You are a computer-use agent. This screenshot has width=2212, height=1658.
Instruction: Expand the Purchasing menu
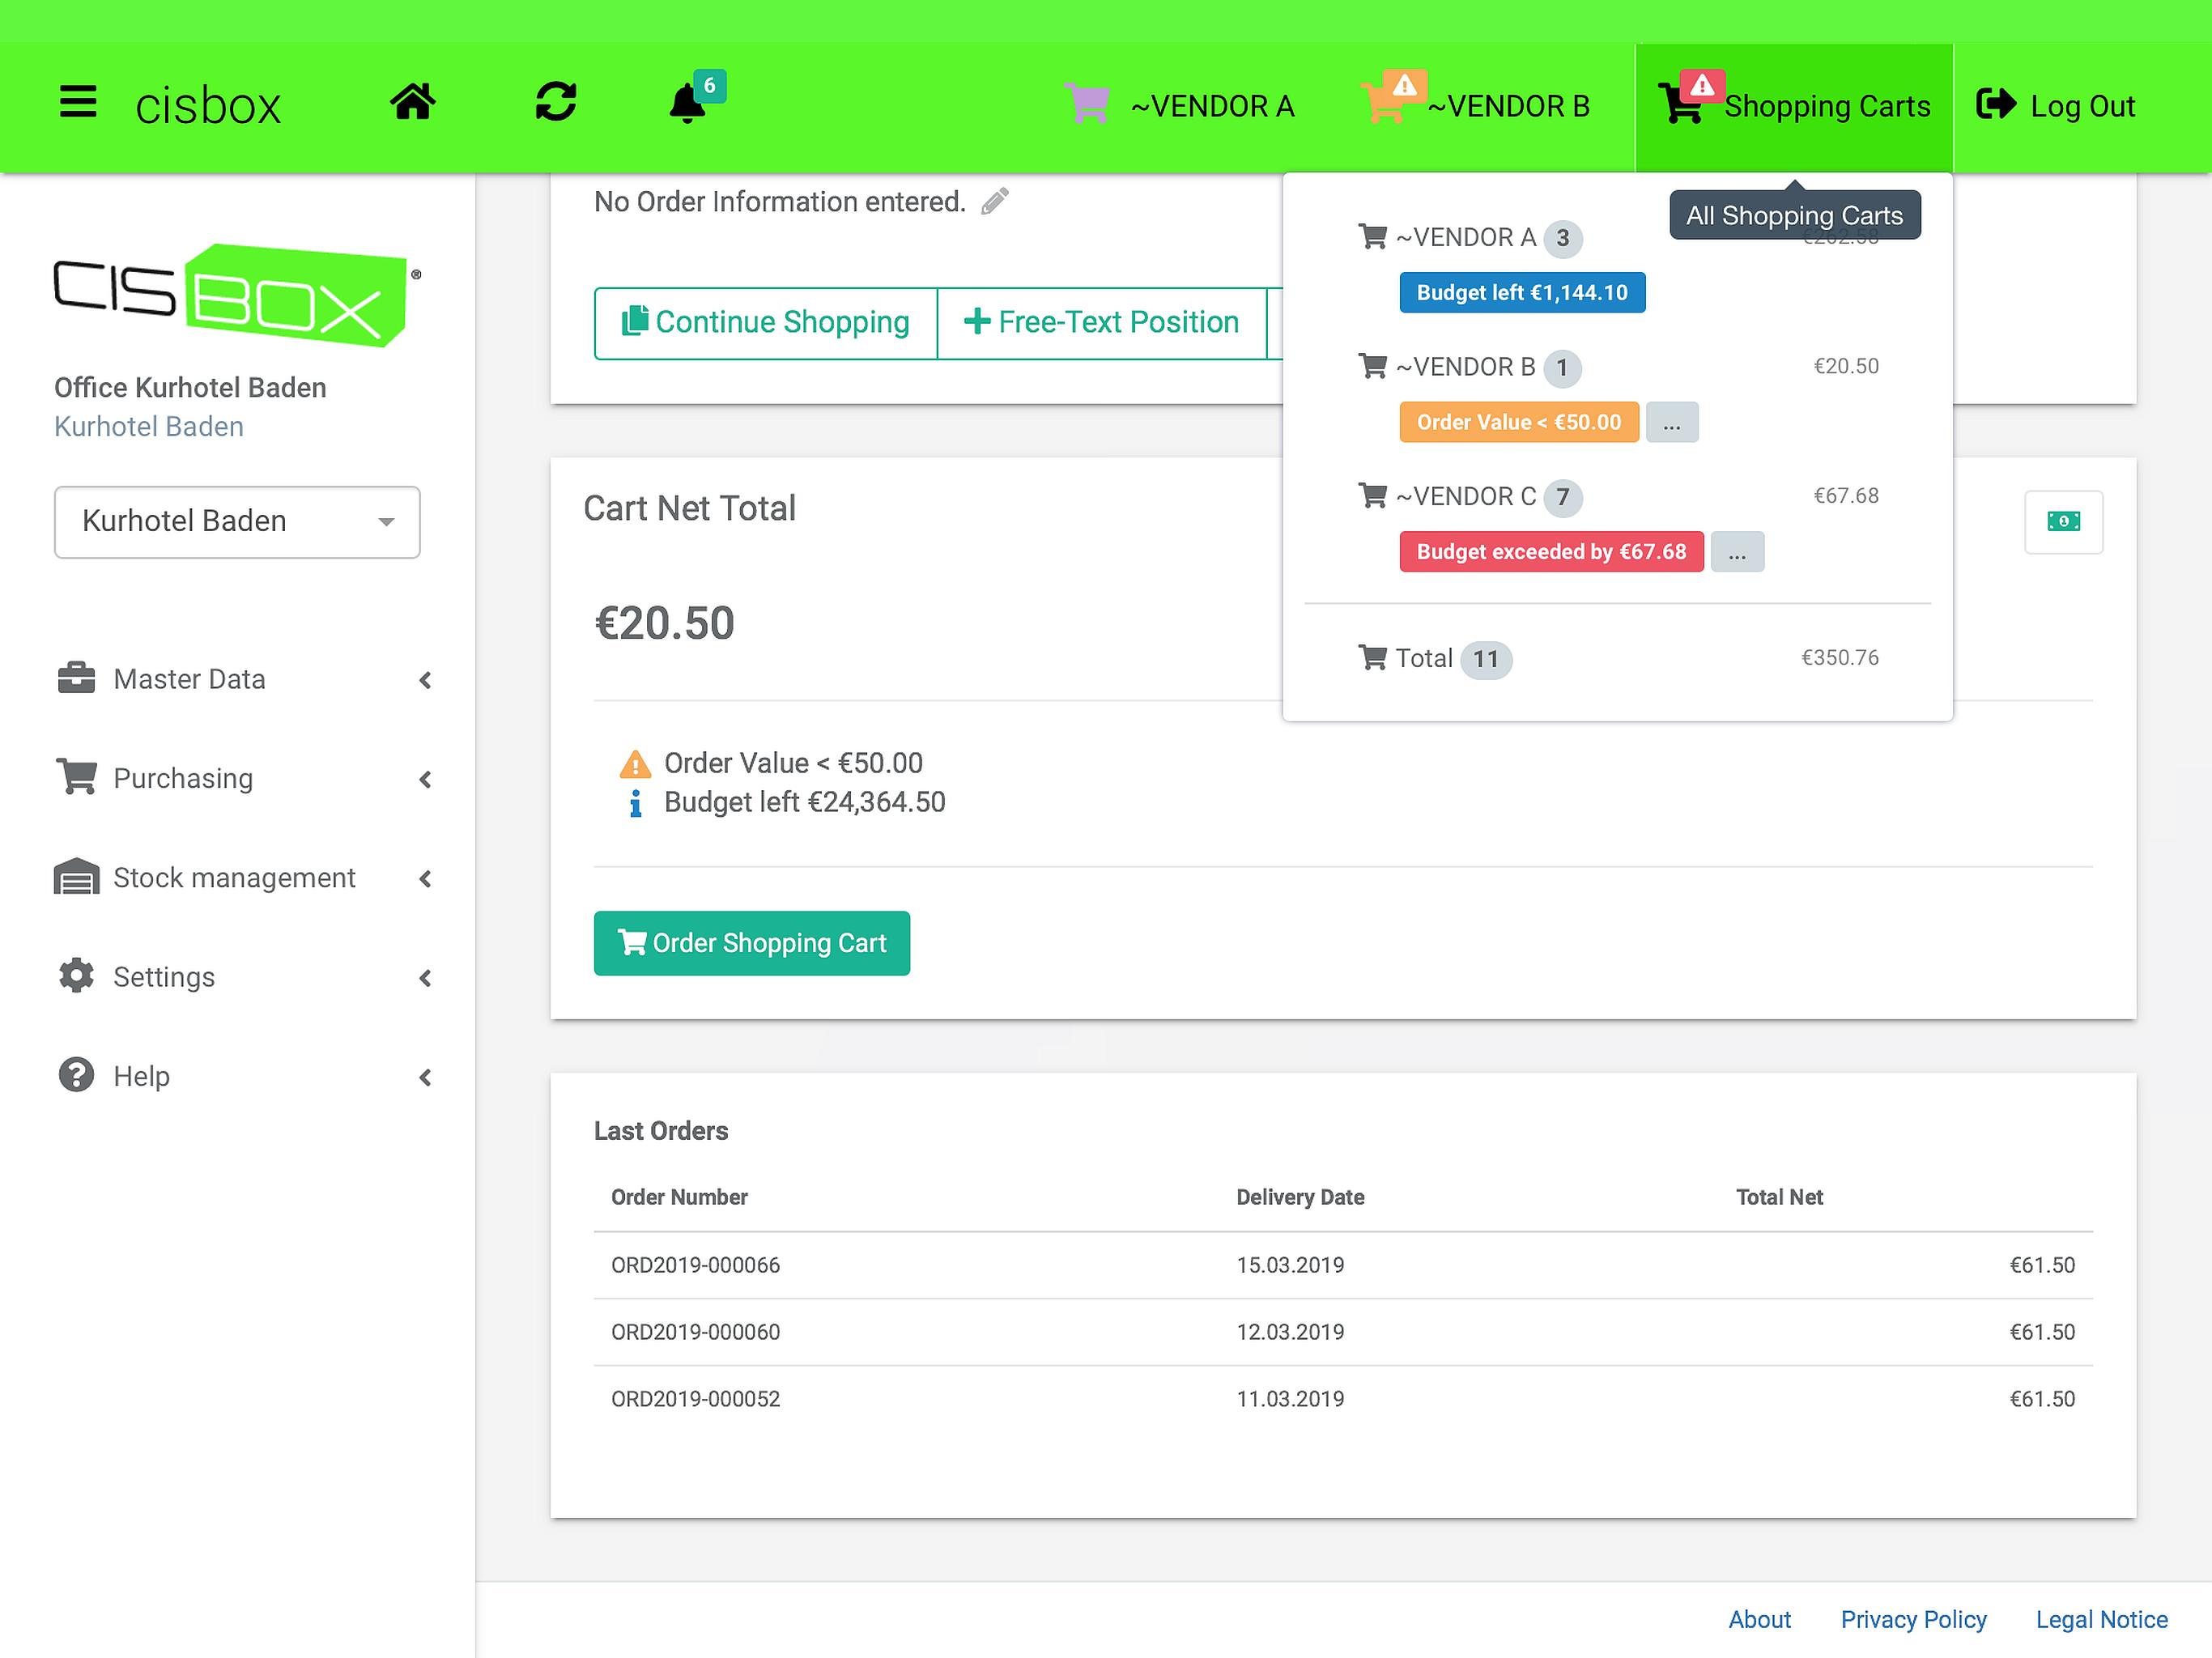pyautogui.click(x=245, y=778)
